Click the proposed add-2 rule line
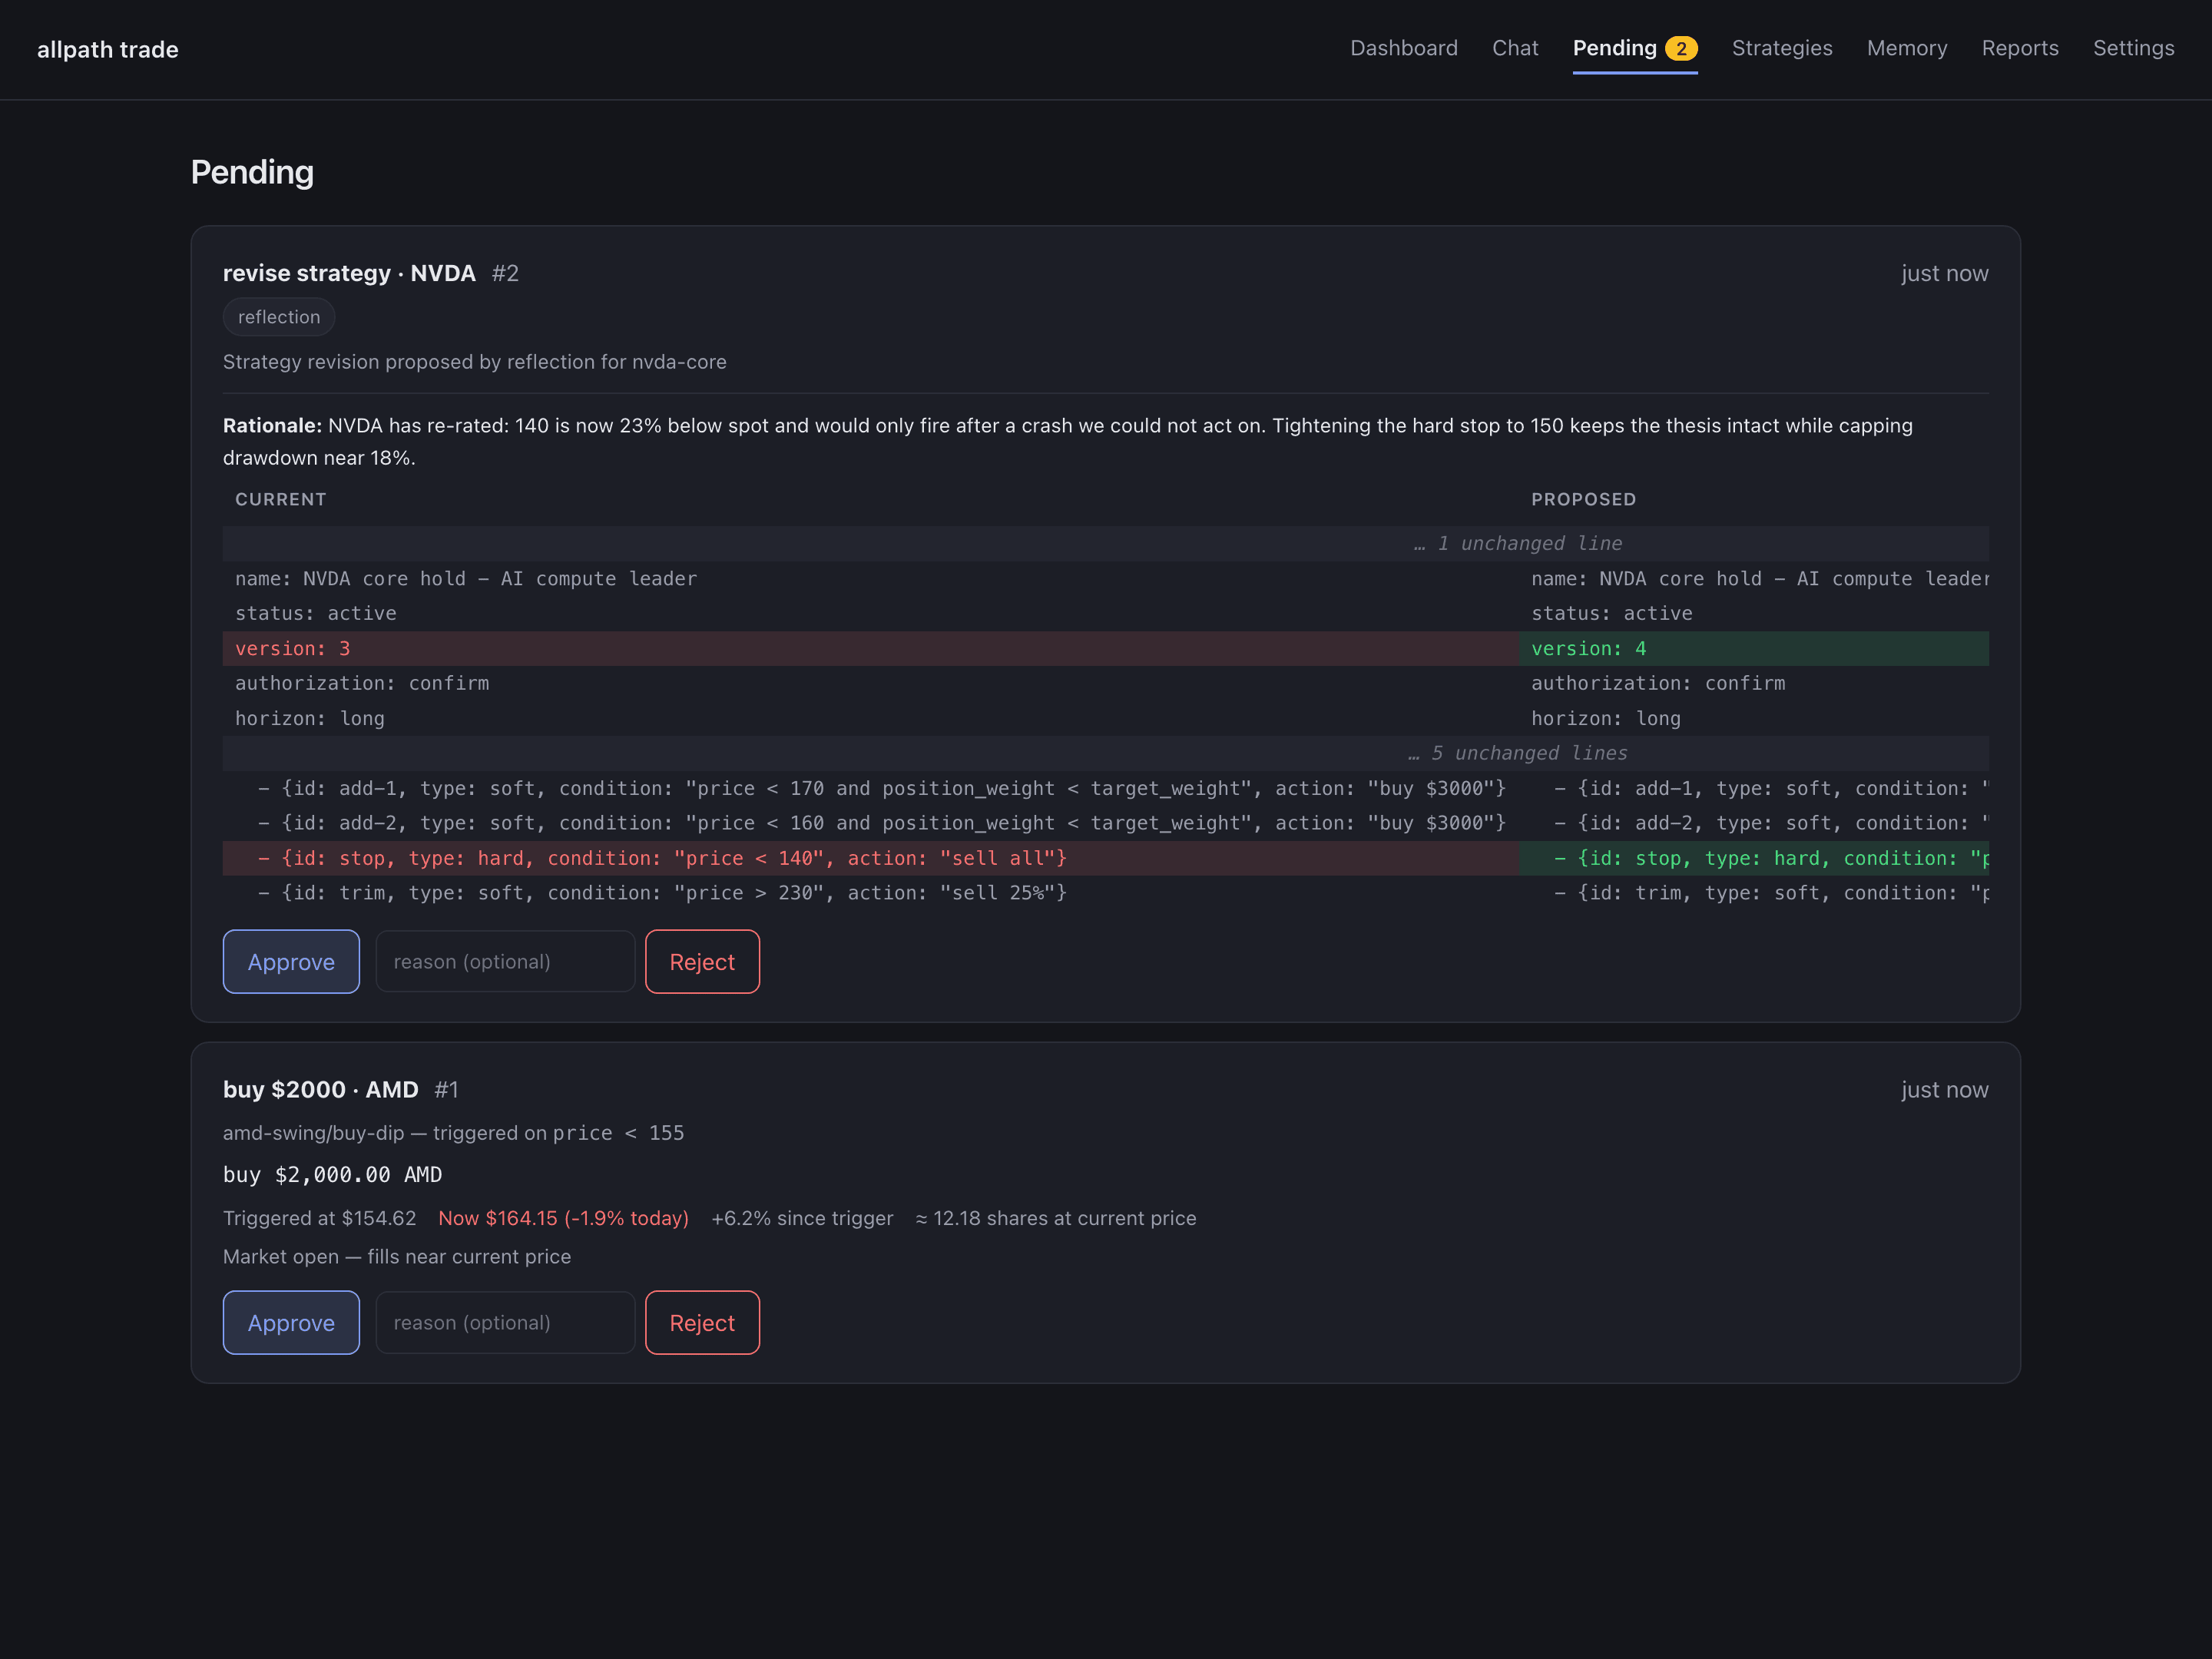This screenshot has width=2212, height=1659. pyautogui.click(x=1754, y=823)
